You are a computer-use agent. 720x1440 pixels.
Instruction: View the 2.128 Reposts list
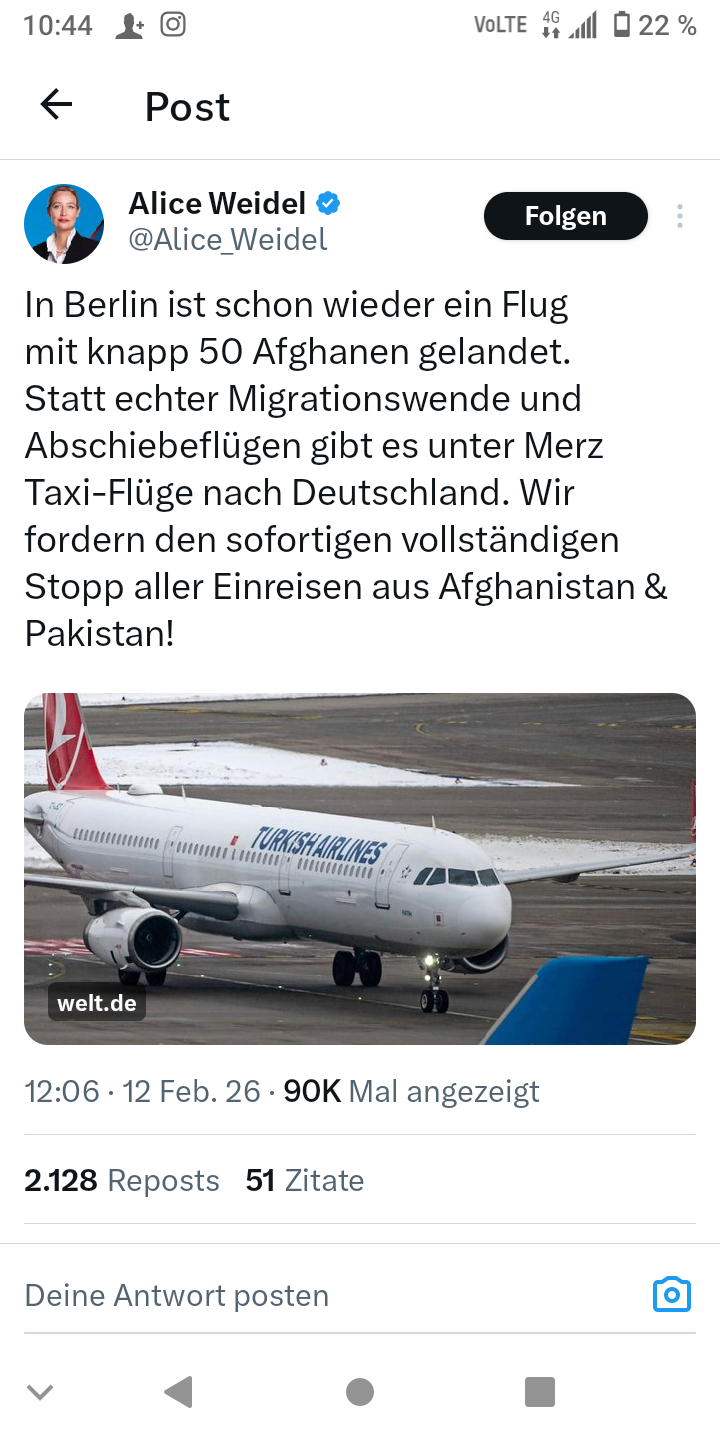(122, 1180)
